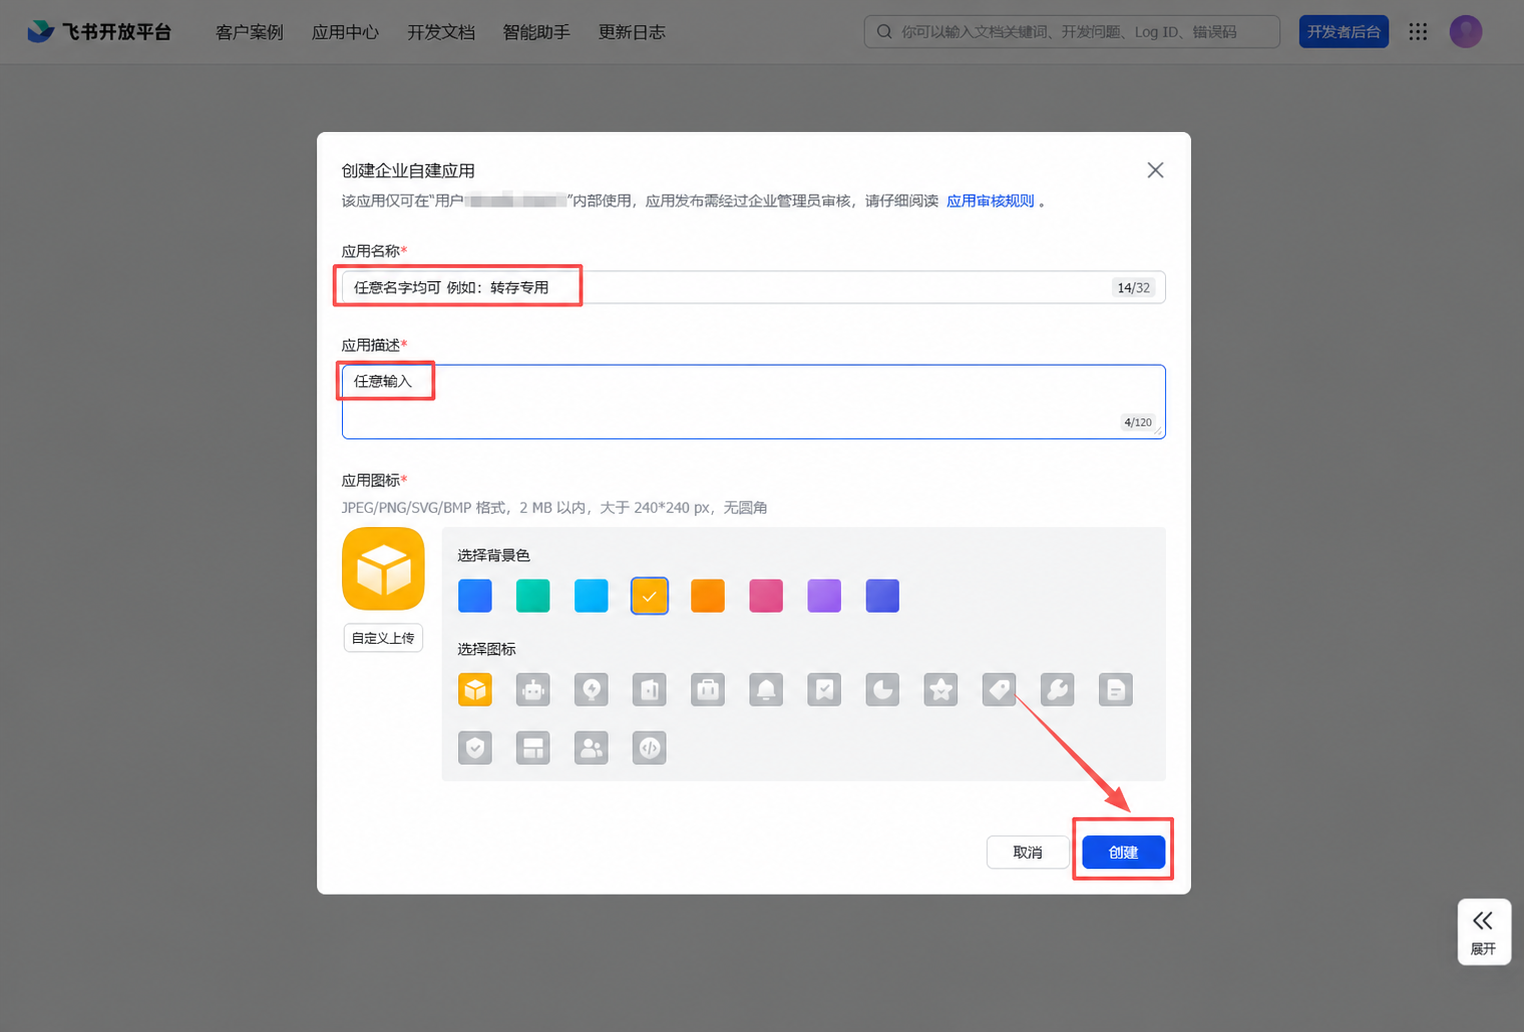Image resolution: width=1524 pixels, height=1032 pixels.
Task: Select the bookmark checkmark app icon
Action: 824,690
